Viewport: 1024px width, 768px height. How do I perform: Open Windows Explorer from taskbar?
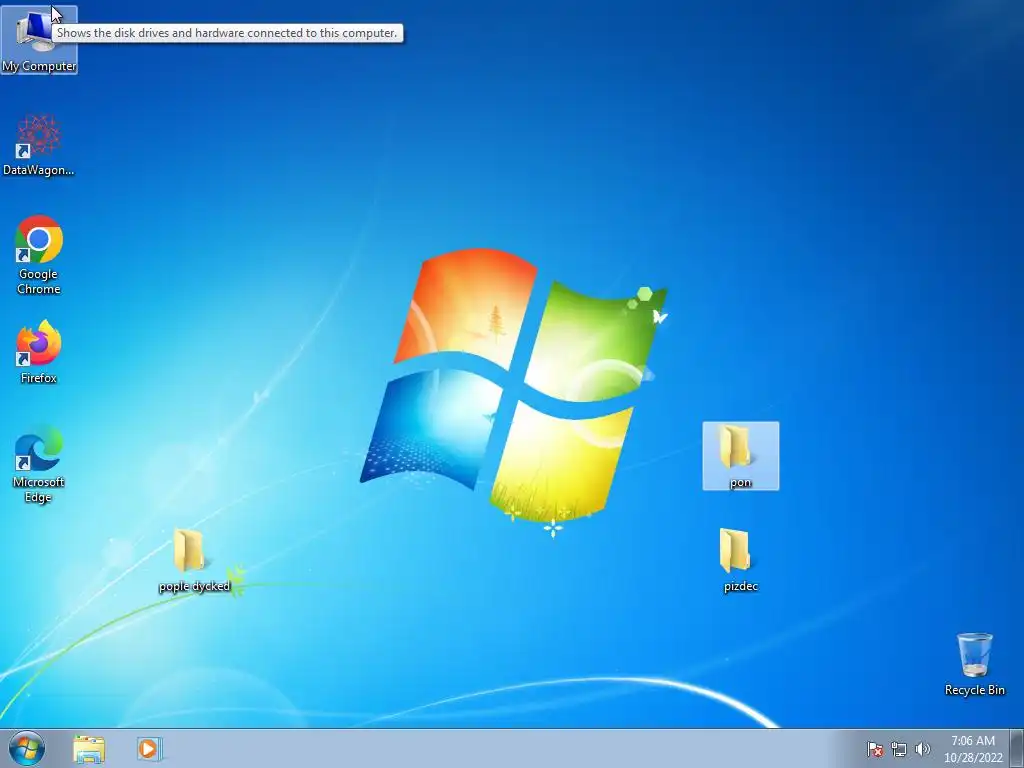click(x=89, y=749)
